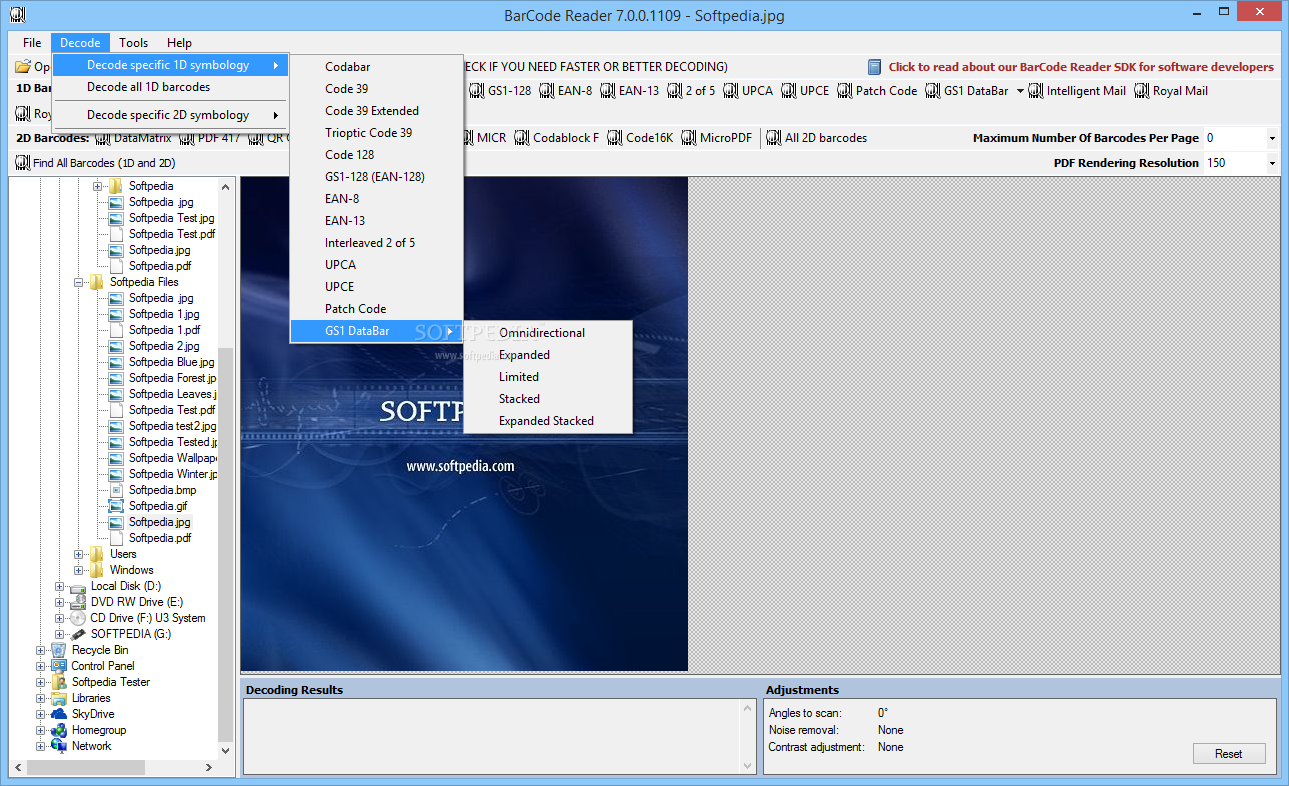Click Decoding Results scroll down arrow
This screenshot has height=786, width=1289.
[748, 765]
